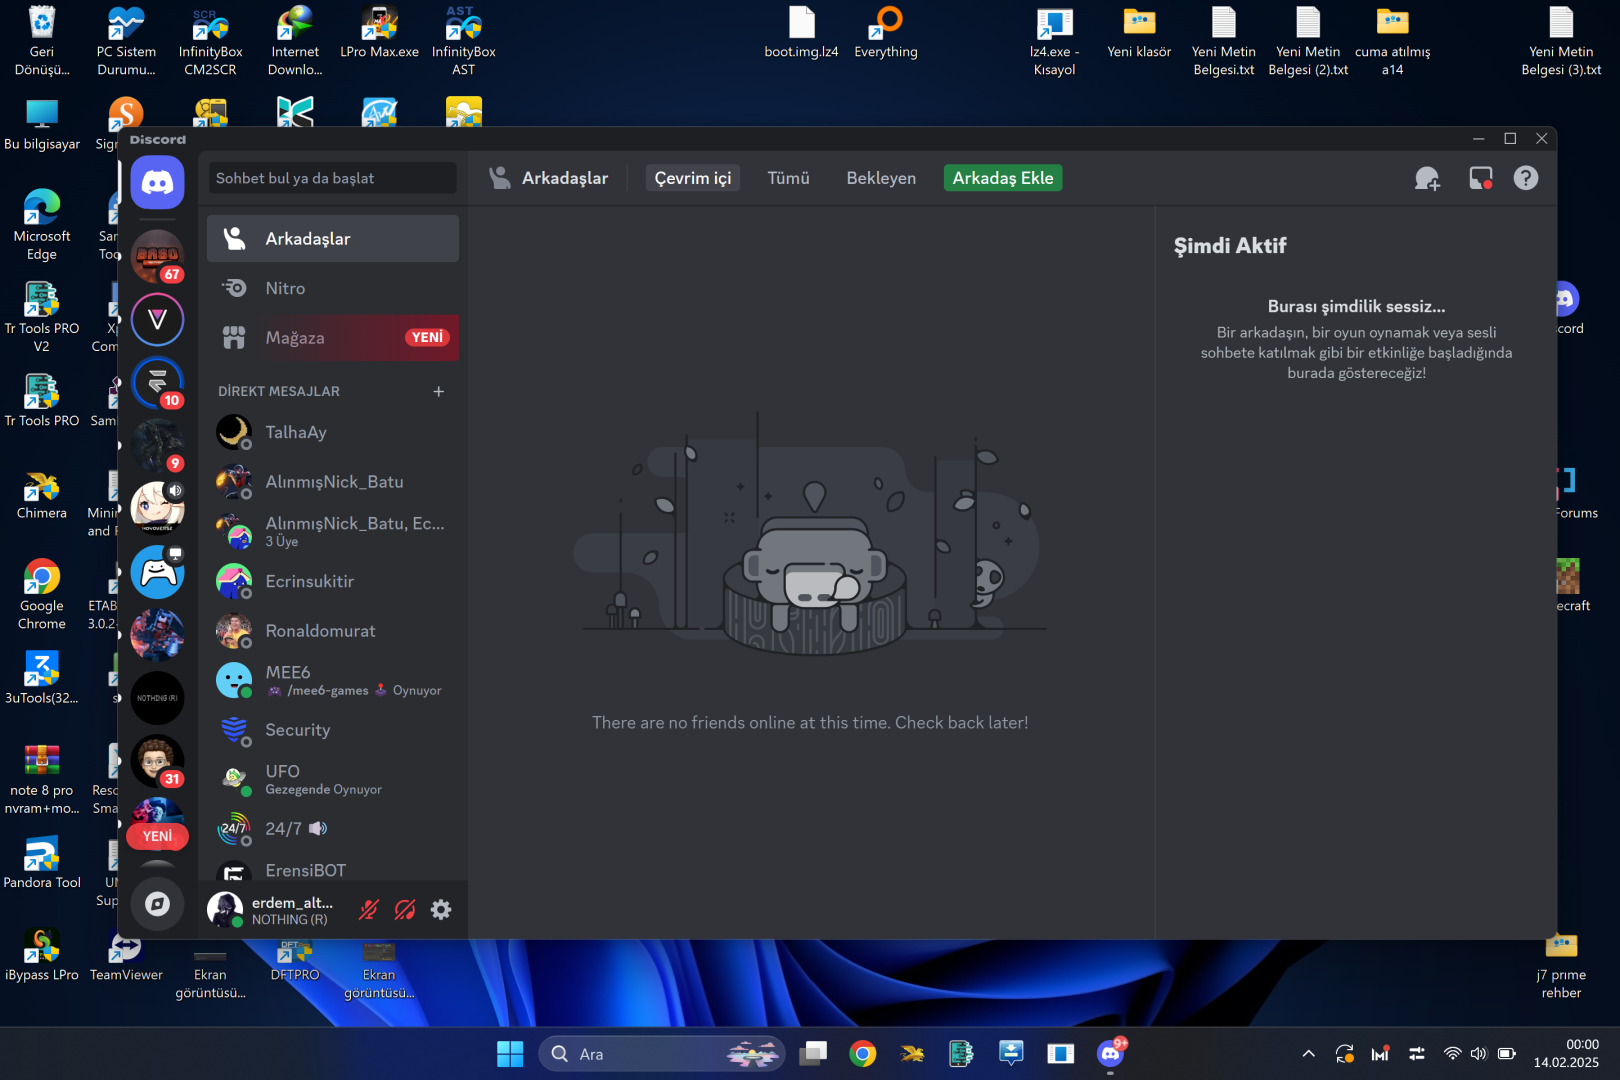The width and height of the screenshot is (1620, 1080).
Task: Select Microsoft Edge desktop shortcut
Action: coord(42,225)
